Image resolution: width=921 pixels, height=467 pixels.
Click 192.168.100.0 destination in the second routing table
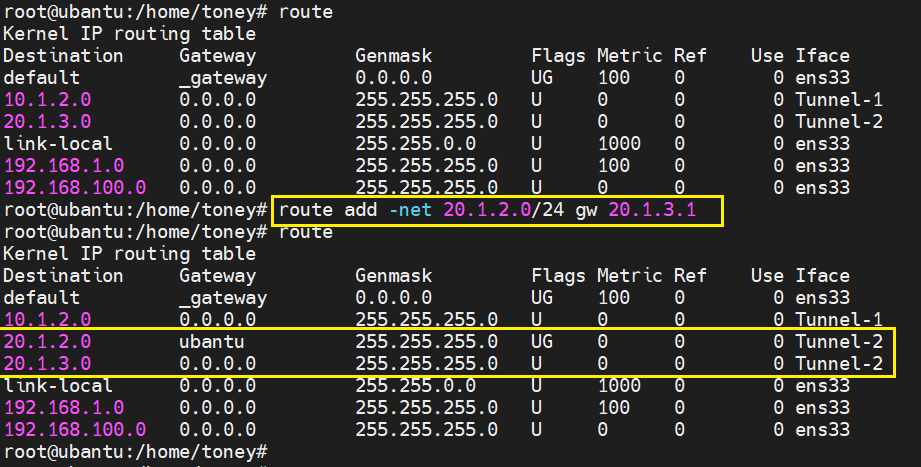click(75, 429)
